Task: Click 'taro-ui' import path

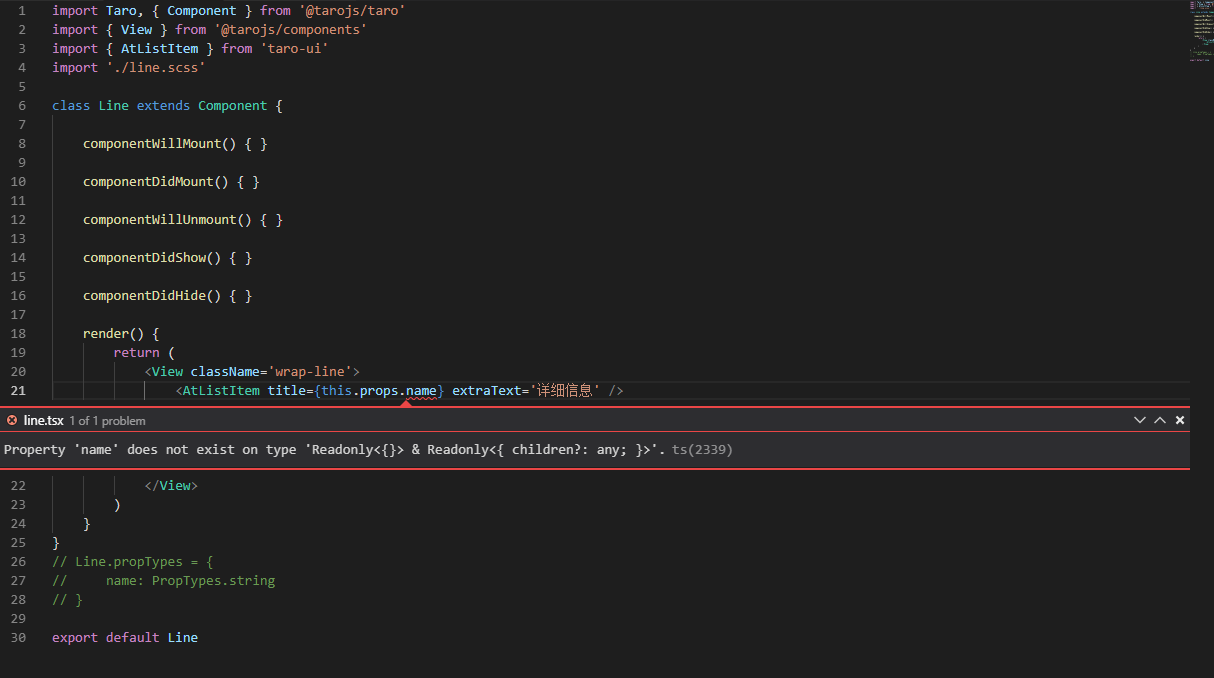Action: 294,48
